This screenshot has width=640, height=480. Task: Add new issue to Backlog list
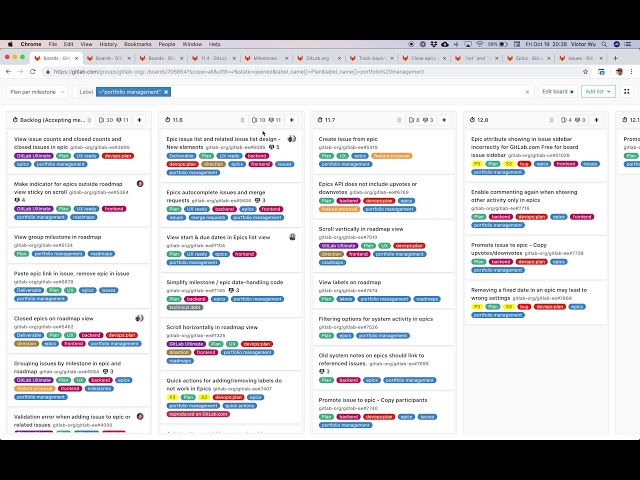pyautogui.click(x=140, y=120)
